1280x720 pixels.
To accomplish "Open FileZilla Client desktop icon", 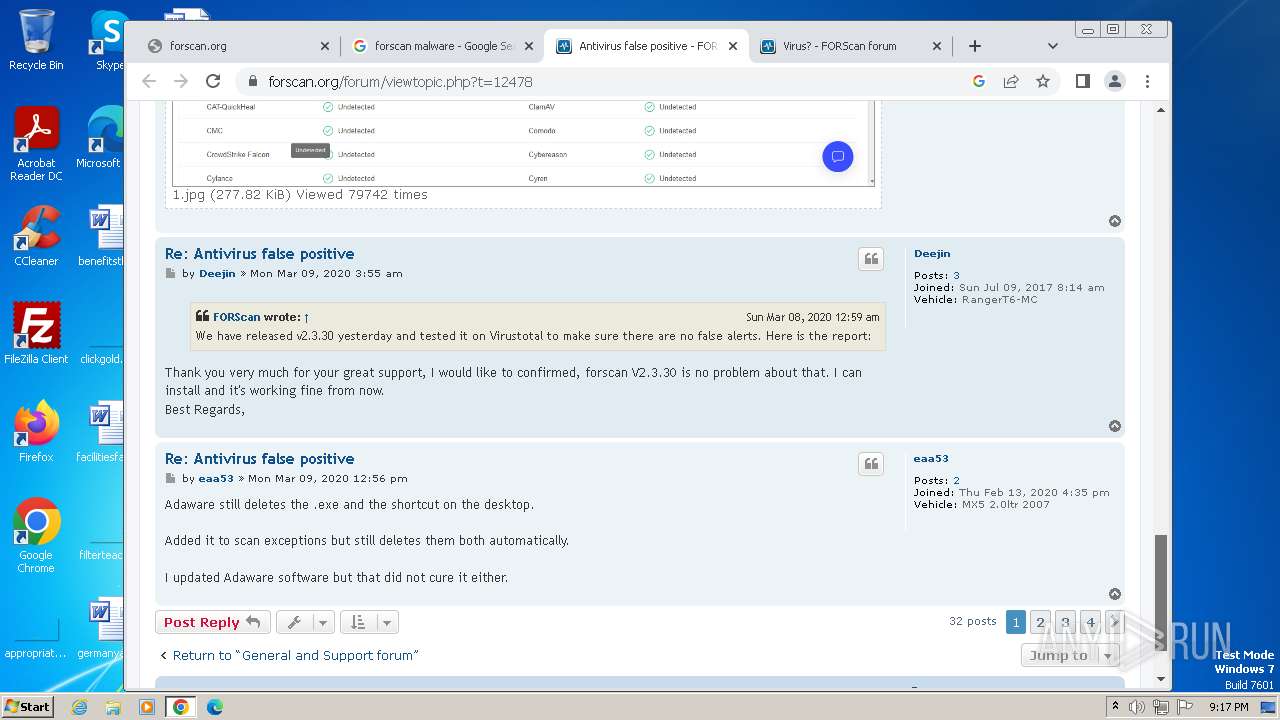I will point(36,334).
